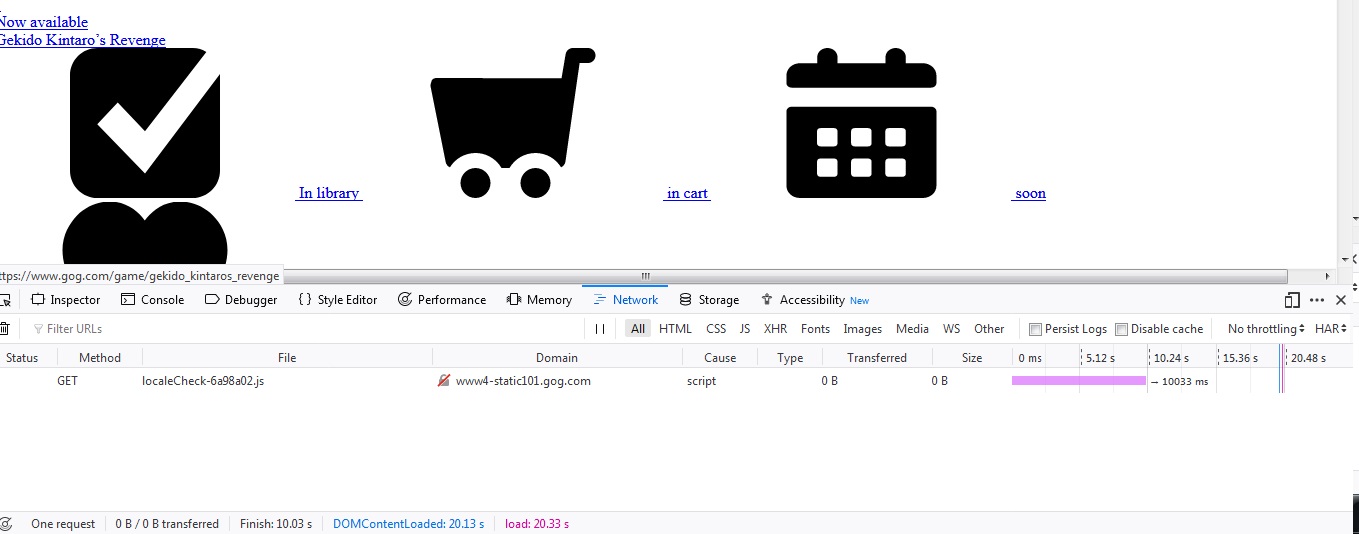Open the Now available link
The image size is (1359, 534).
click(x=42, y=22)
